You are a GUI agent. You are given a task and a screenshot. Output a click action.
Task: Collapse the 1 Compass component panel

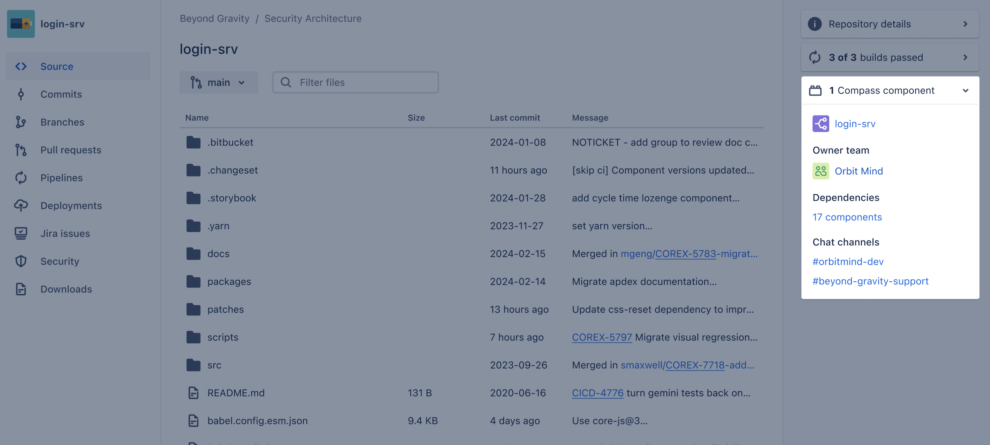coord(965,90)
